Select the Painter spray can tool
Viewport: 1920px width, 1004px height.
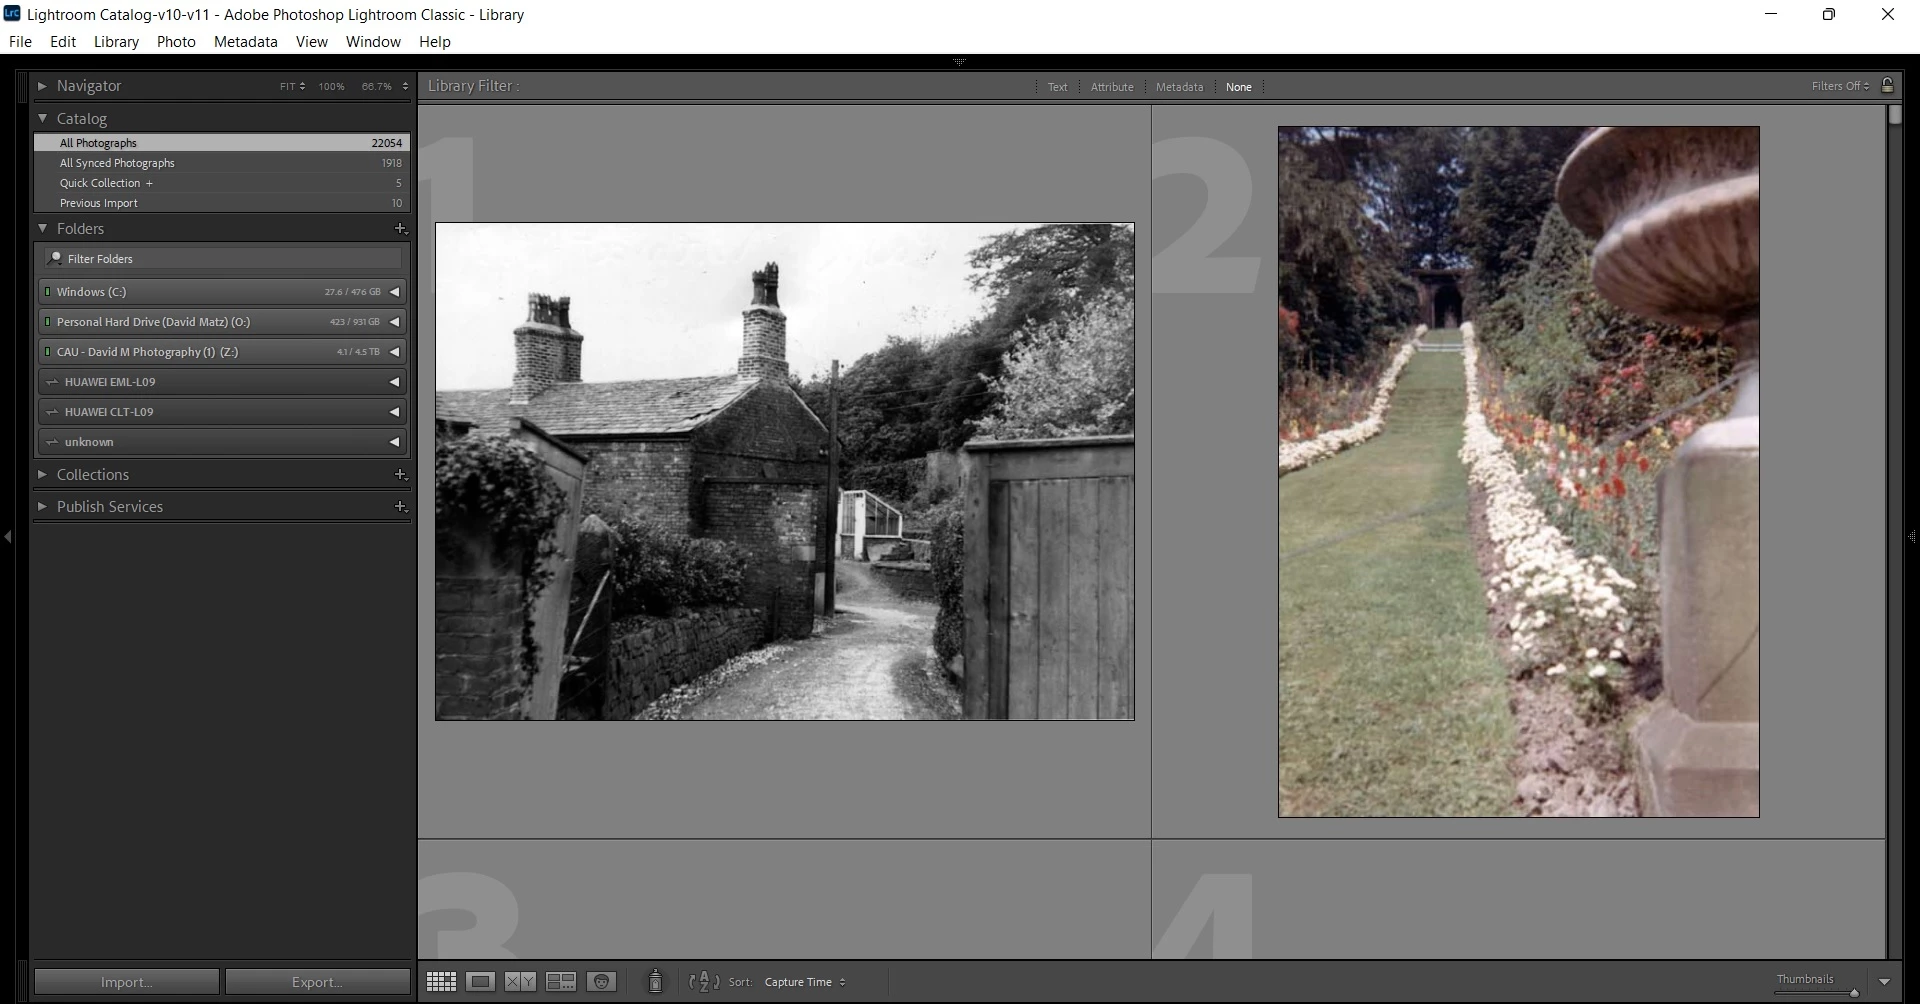click(x=655, y=982)
